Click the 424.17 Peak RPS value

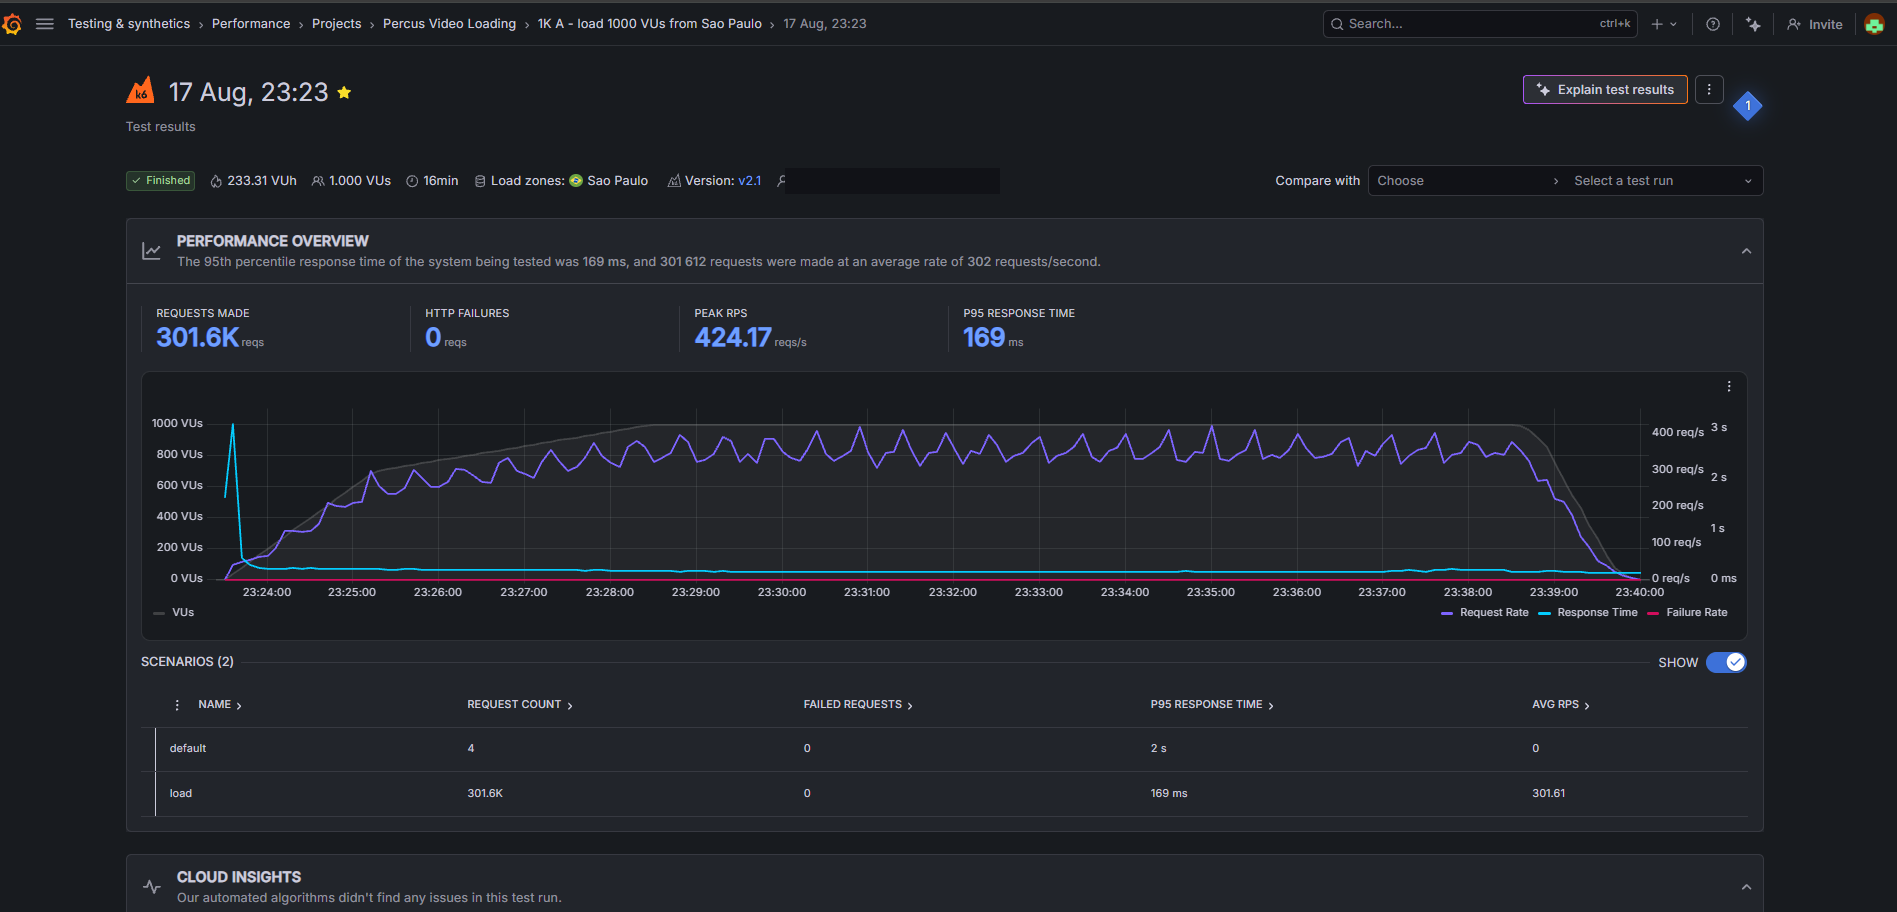pos(733,338)
